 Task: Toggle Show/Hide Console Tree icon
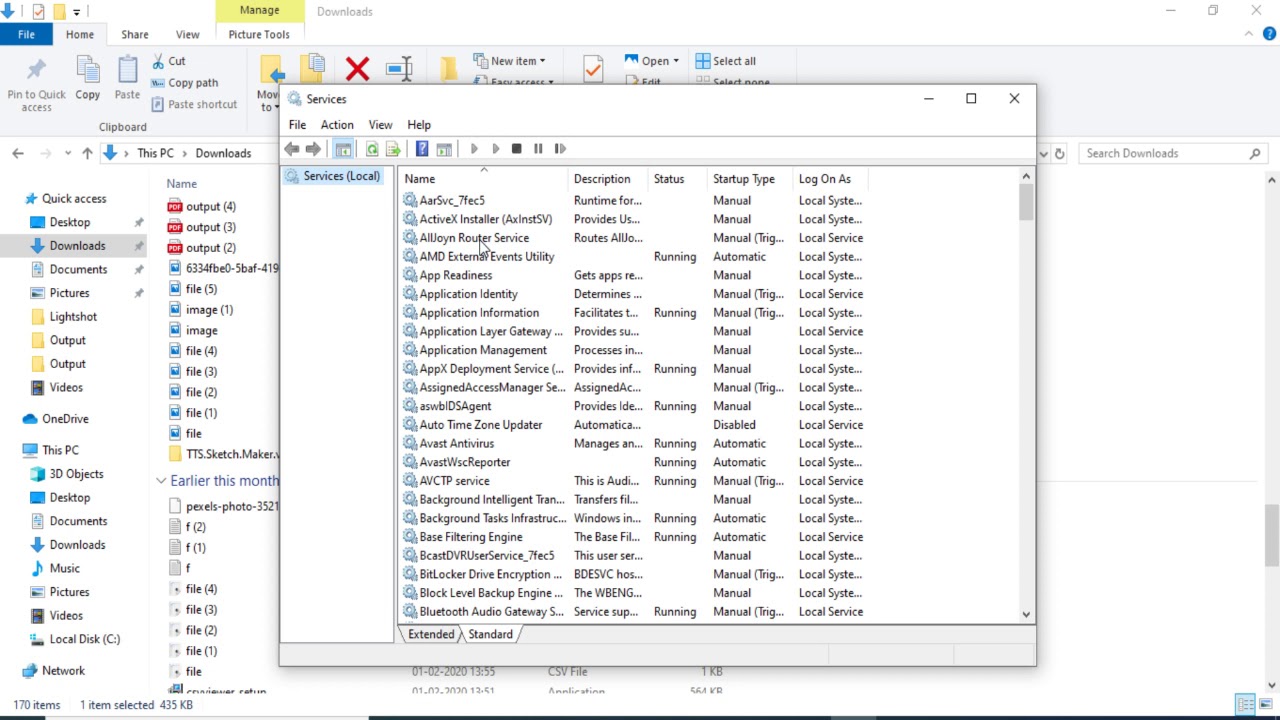point(343,149)
